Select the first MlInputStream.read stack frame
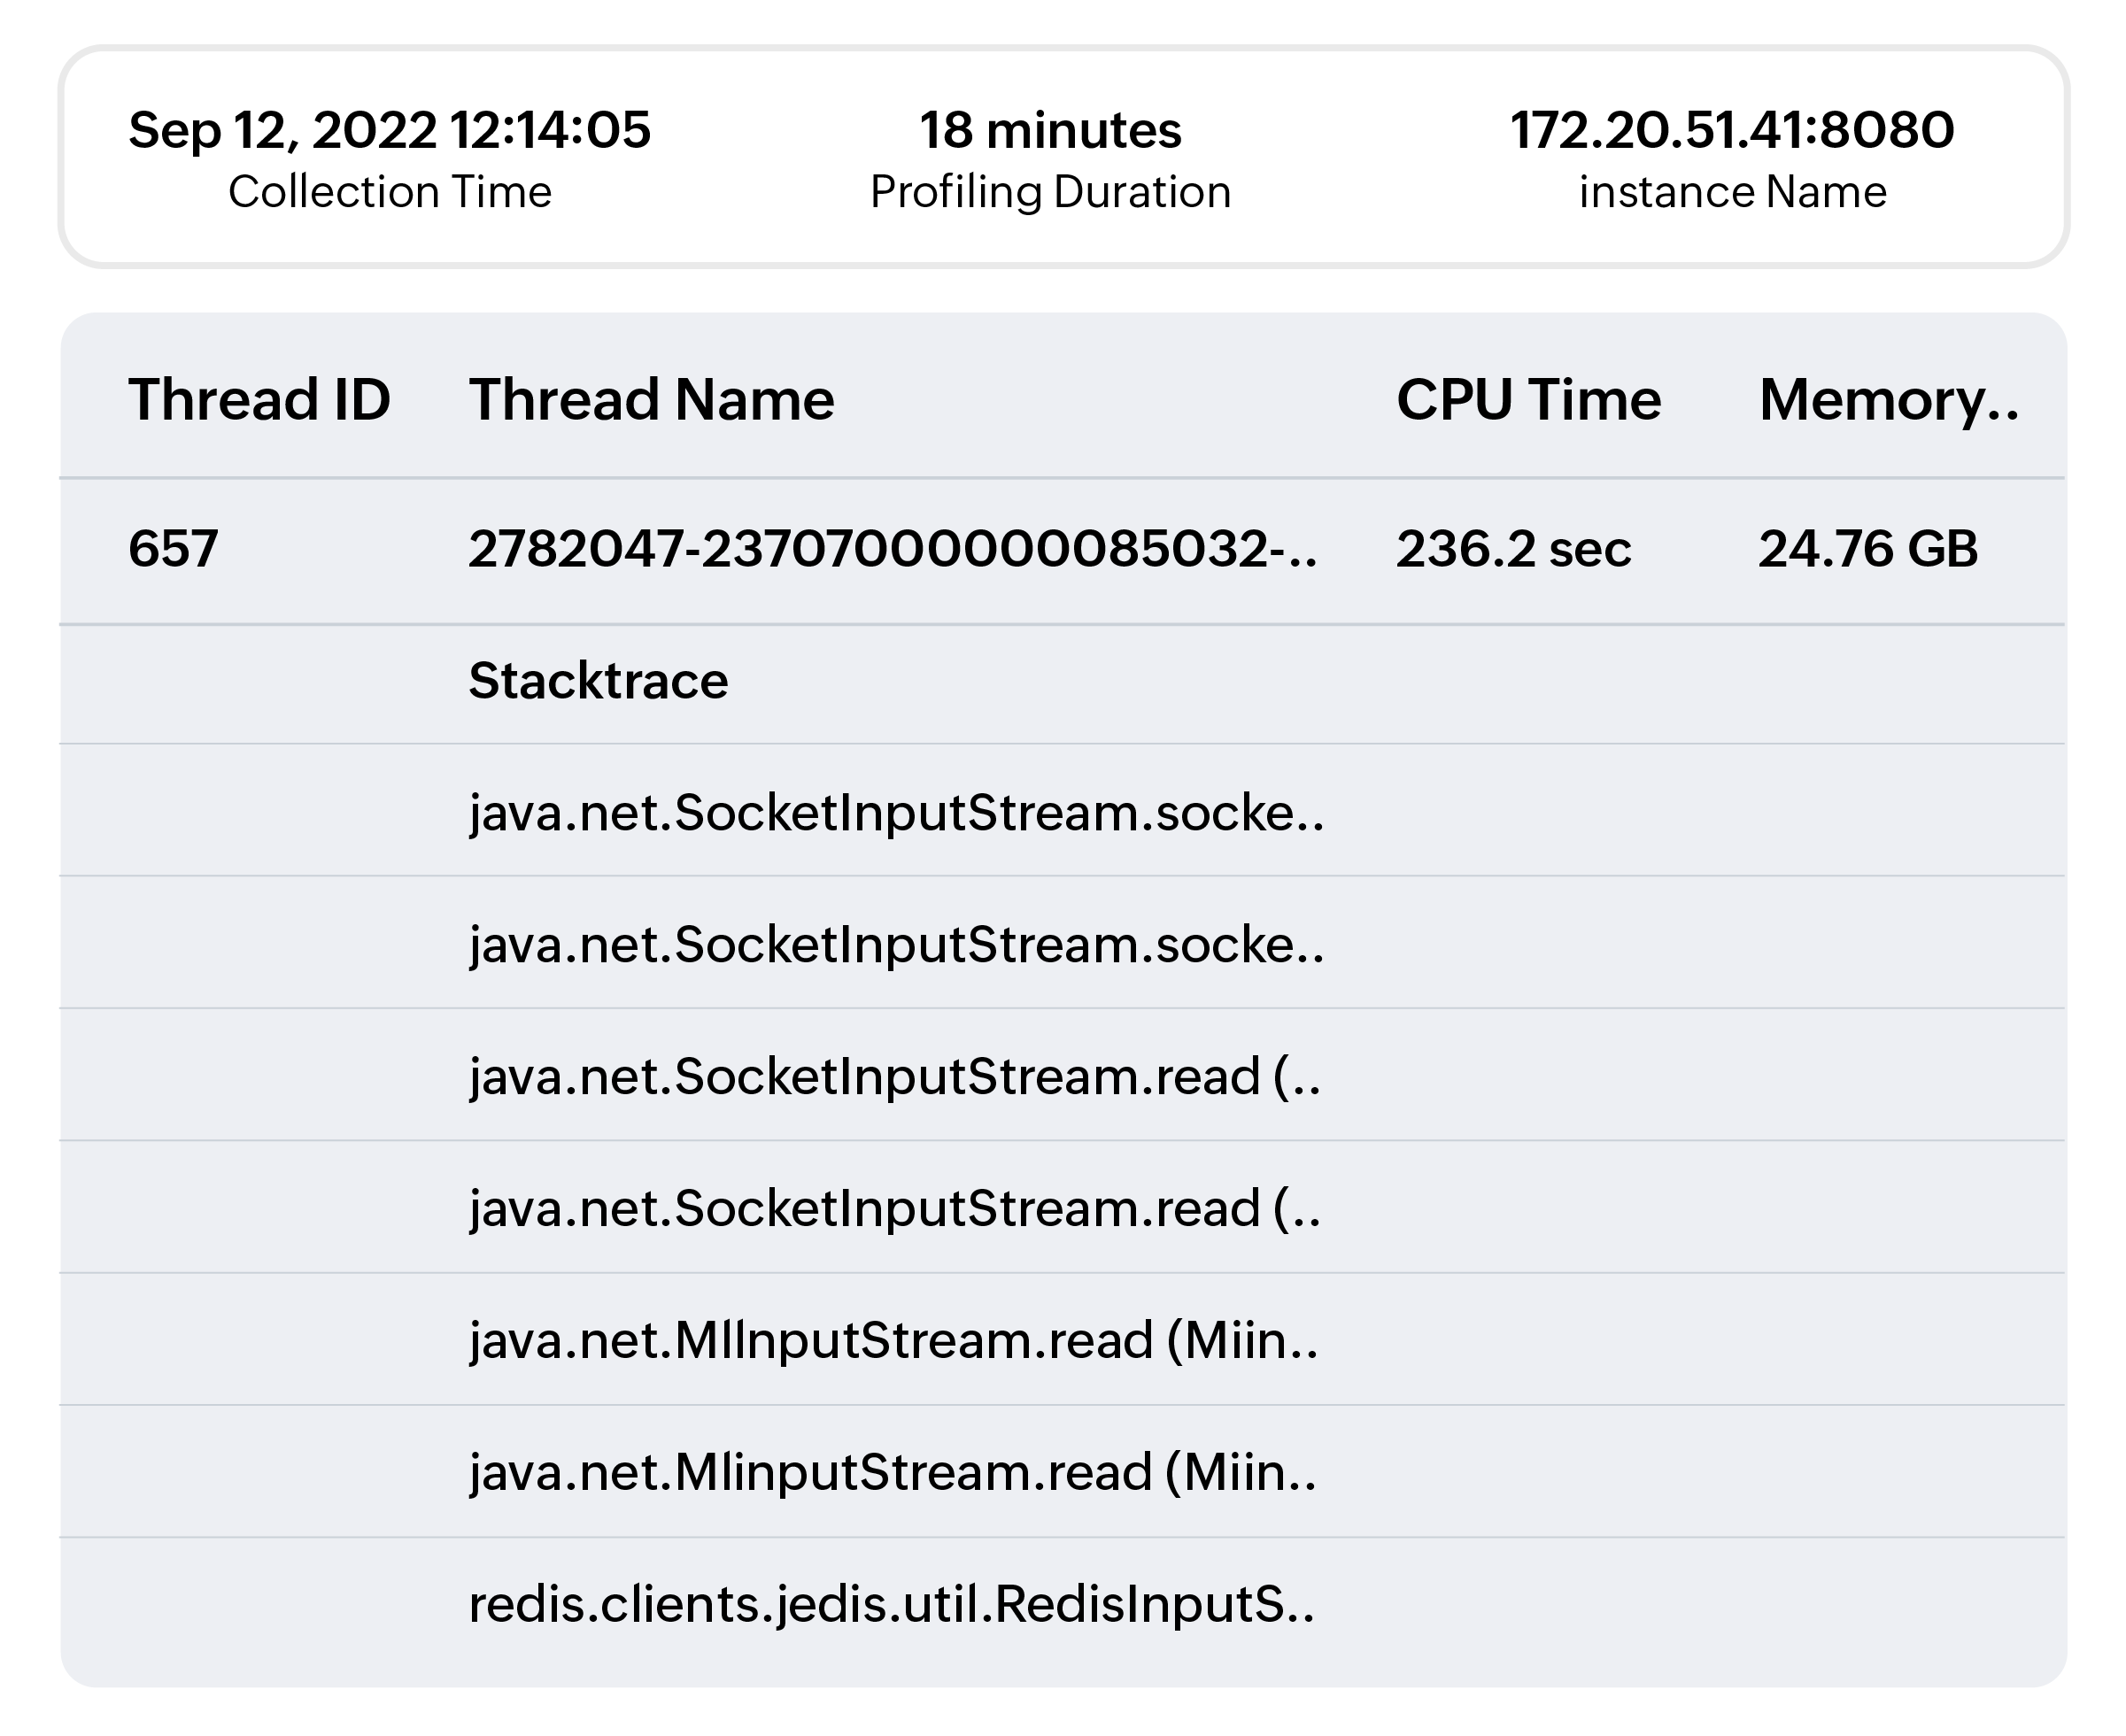Screen dimensions: 2126x1736 coord(893,1341)
